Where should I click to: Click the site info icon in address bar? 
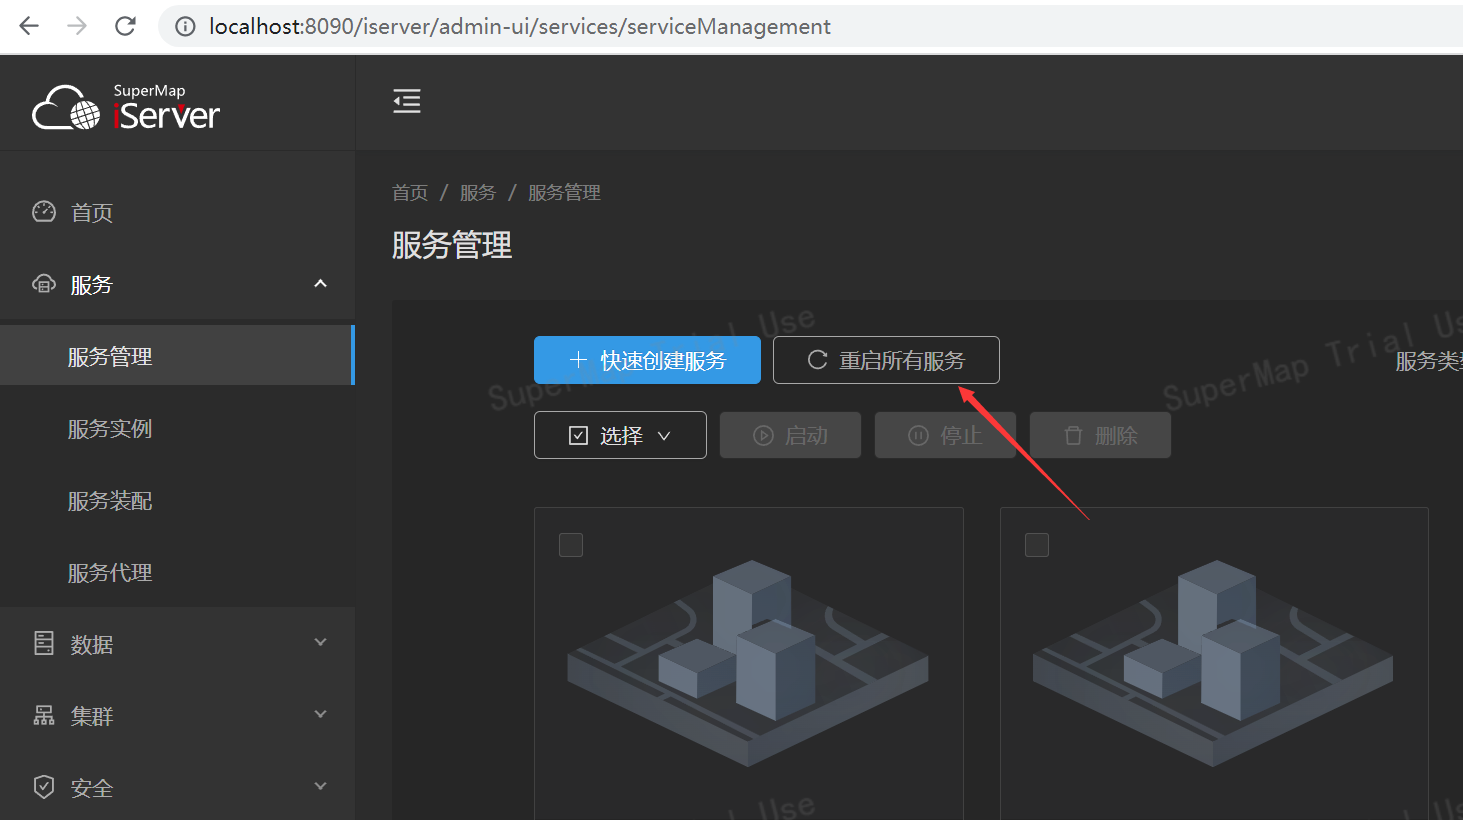pos(185,27)
